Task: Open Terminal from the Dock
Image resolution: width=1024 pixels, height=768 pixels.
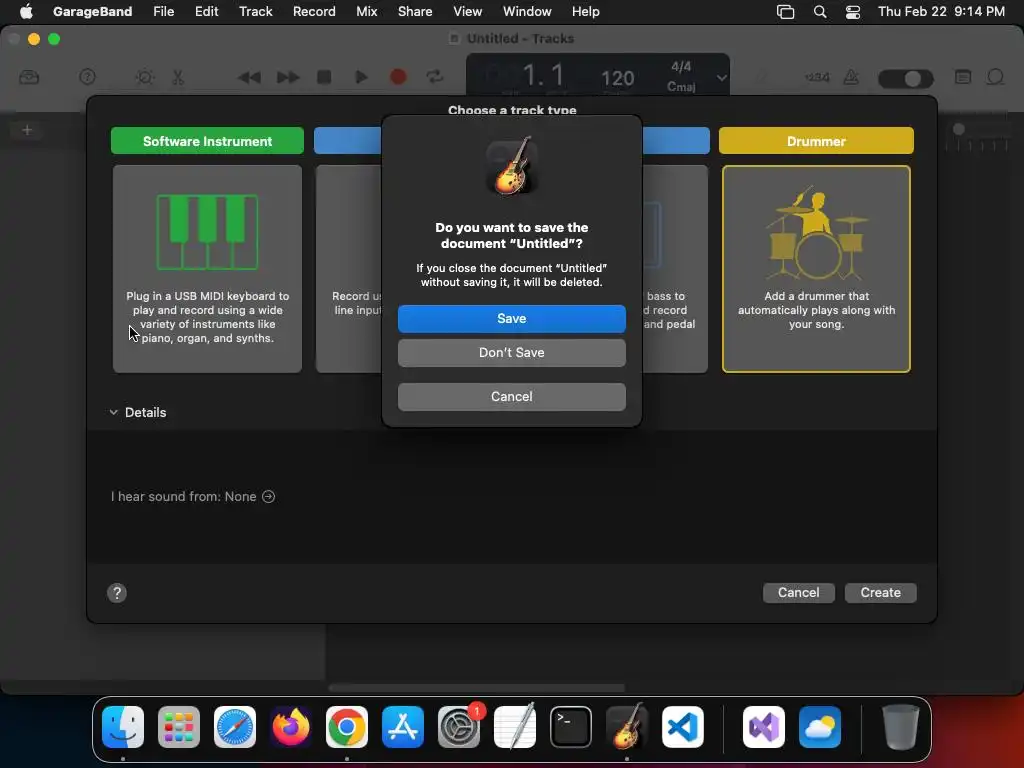Action: (571, 727)
